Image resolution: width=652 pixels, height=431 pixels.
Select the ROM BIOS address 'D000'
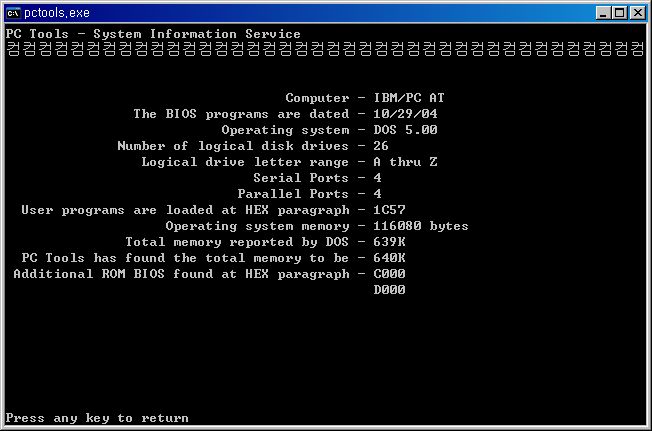[389, 290]
